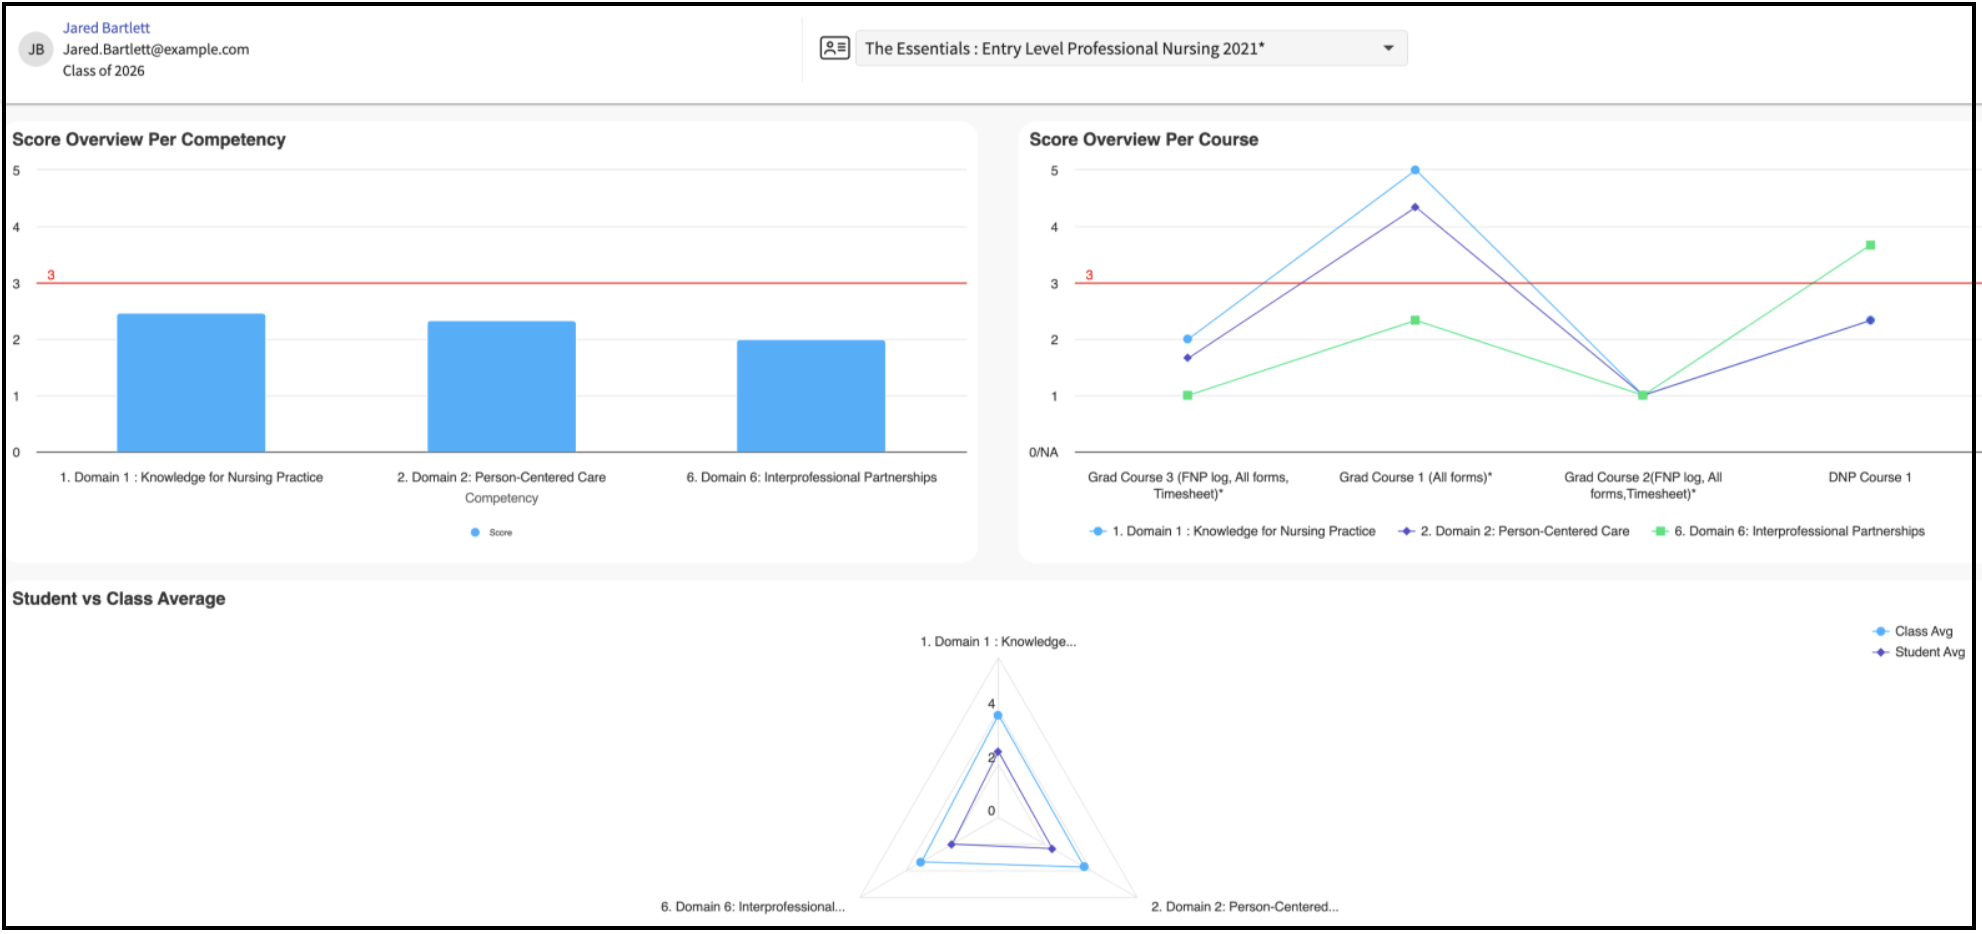Toggle Domain 2 Person-Centered Care legend

(x=1514, y=531)
